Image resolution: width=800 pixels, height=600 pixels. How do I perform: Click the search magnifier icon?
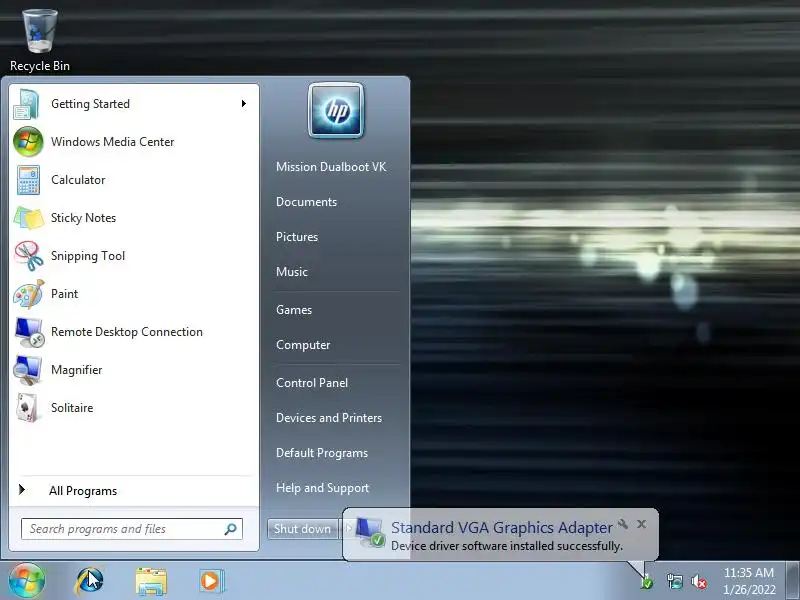click(231, 529)
